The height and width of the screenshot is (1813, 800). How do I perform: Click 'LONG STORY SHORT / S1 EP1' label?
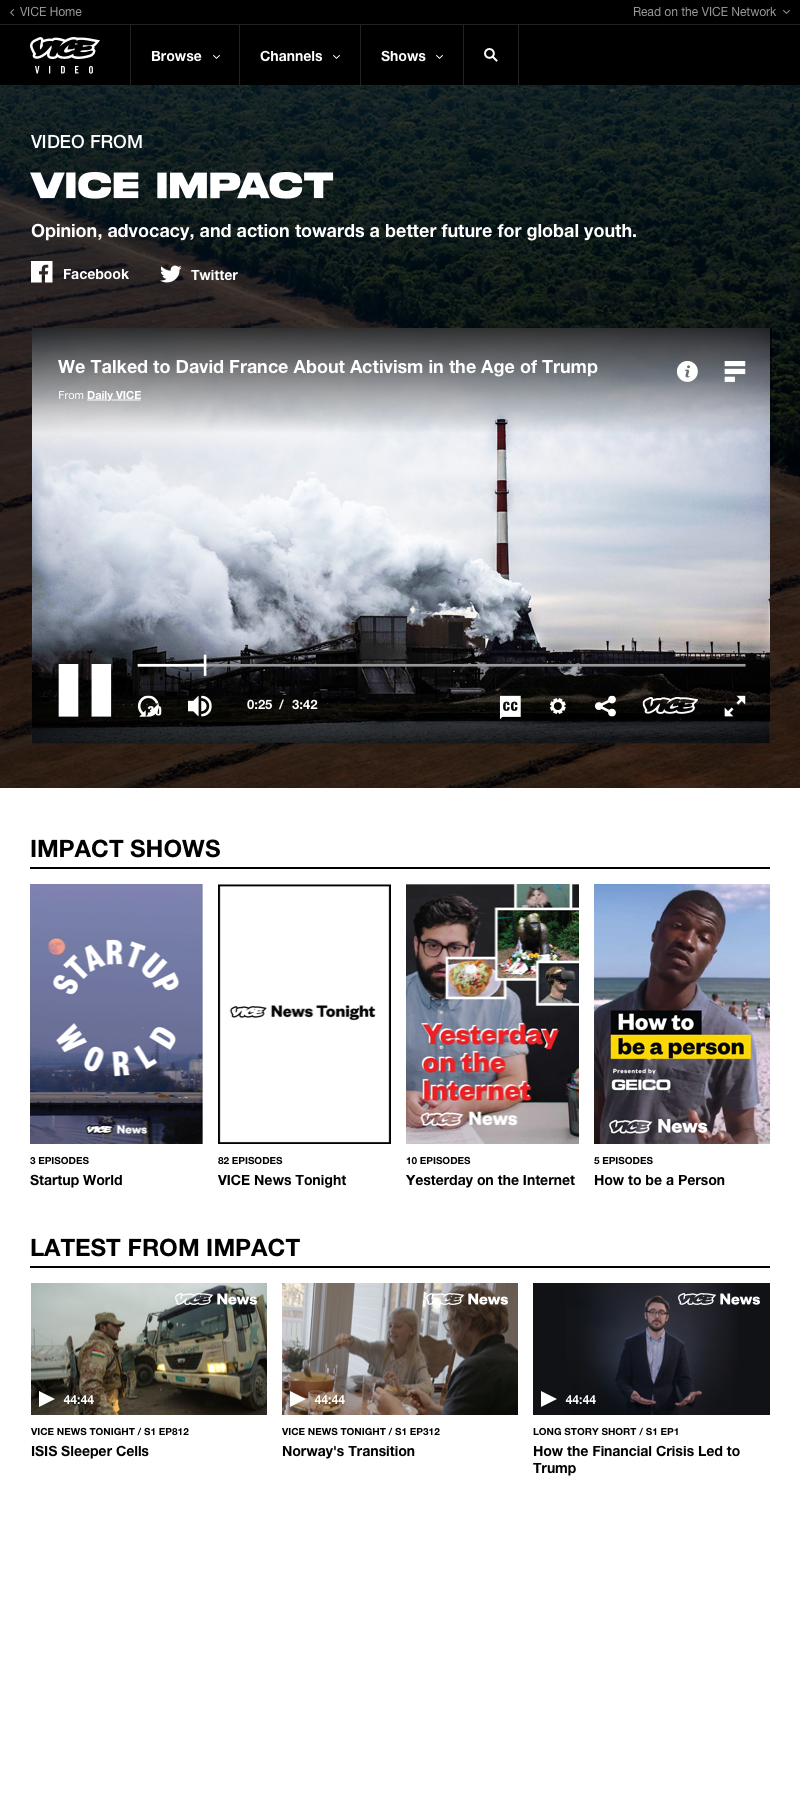[606, 1431]
